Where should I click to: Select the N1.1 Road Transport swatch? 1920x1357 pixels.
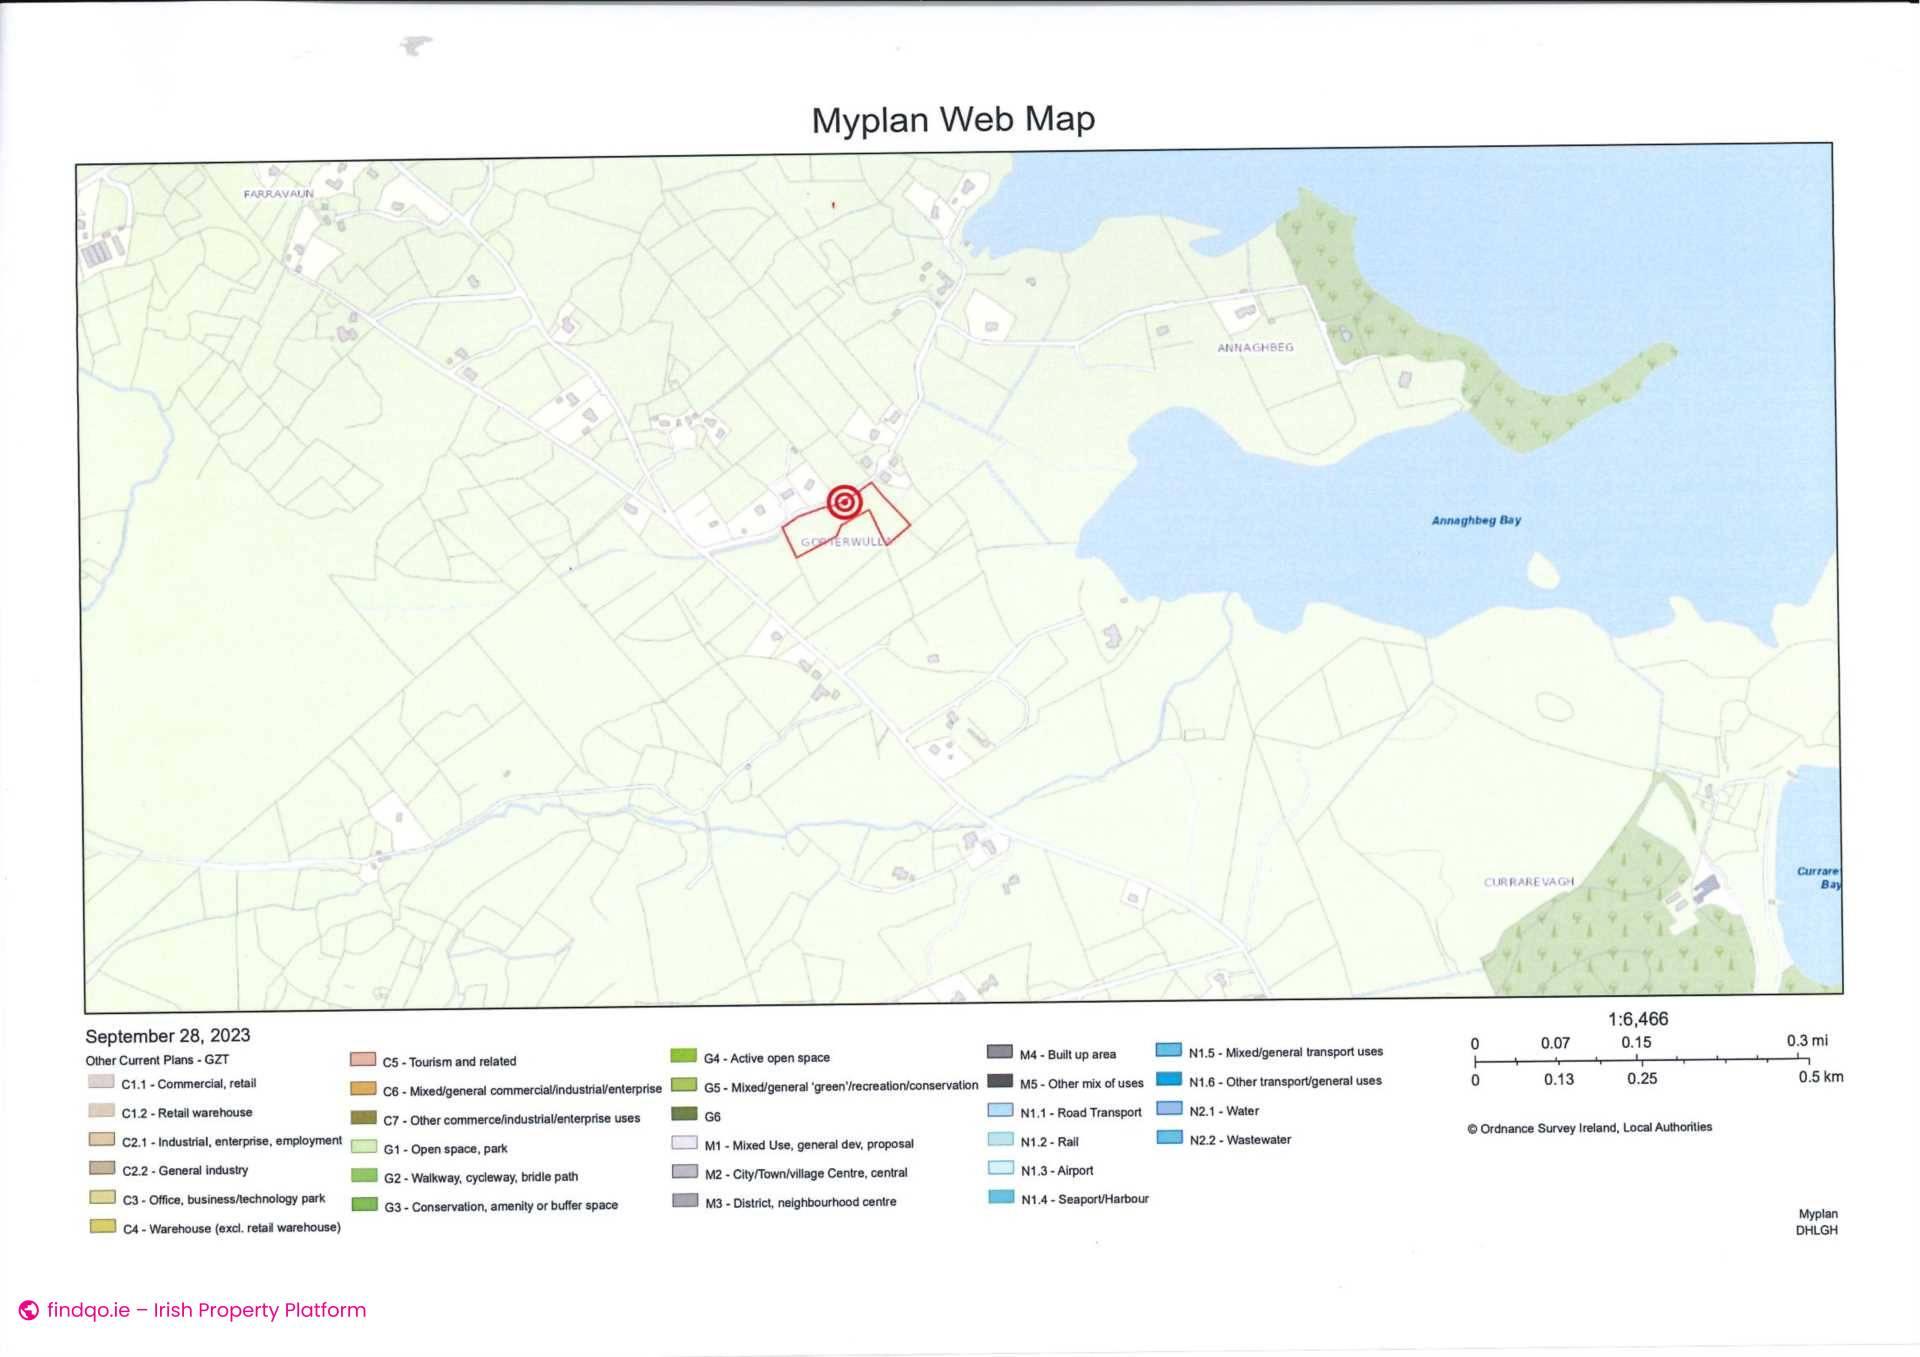coord(998,1112)
